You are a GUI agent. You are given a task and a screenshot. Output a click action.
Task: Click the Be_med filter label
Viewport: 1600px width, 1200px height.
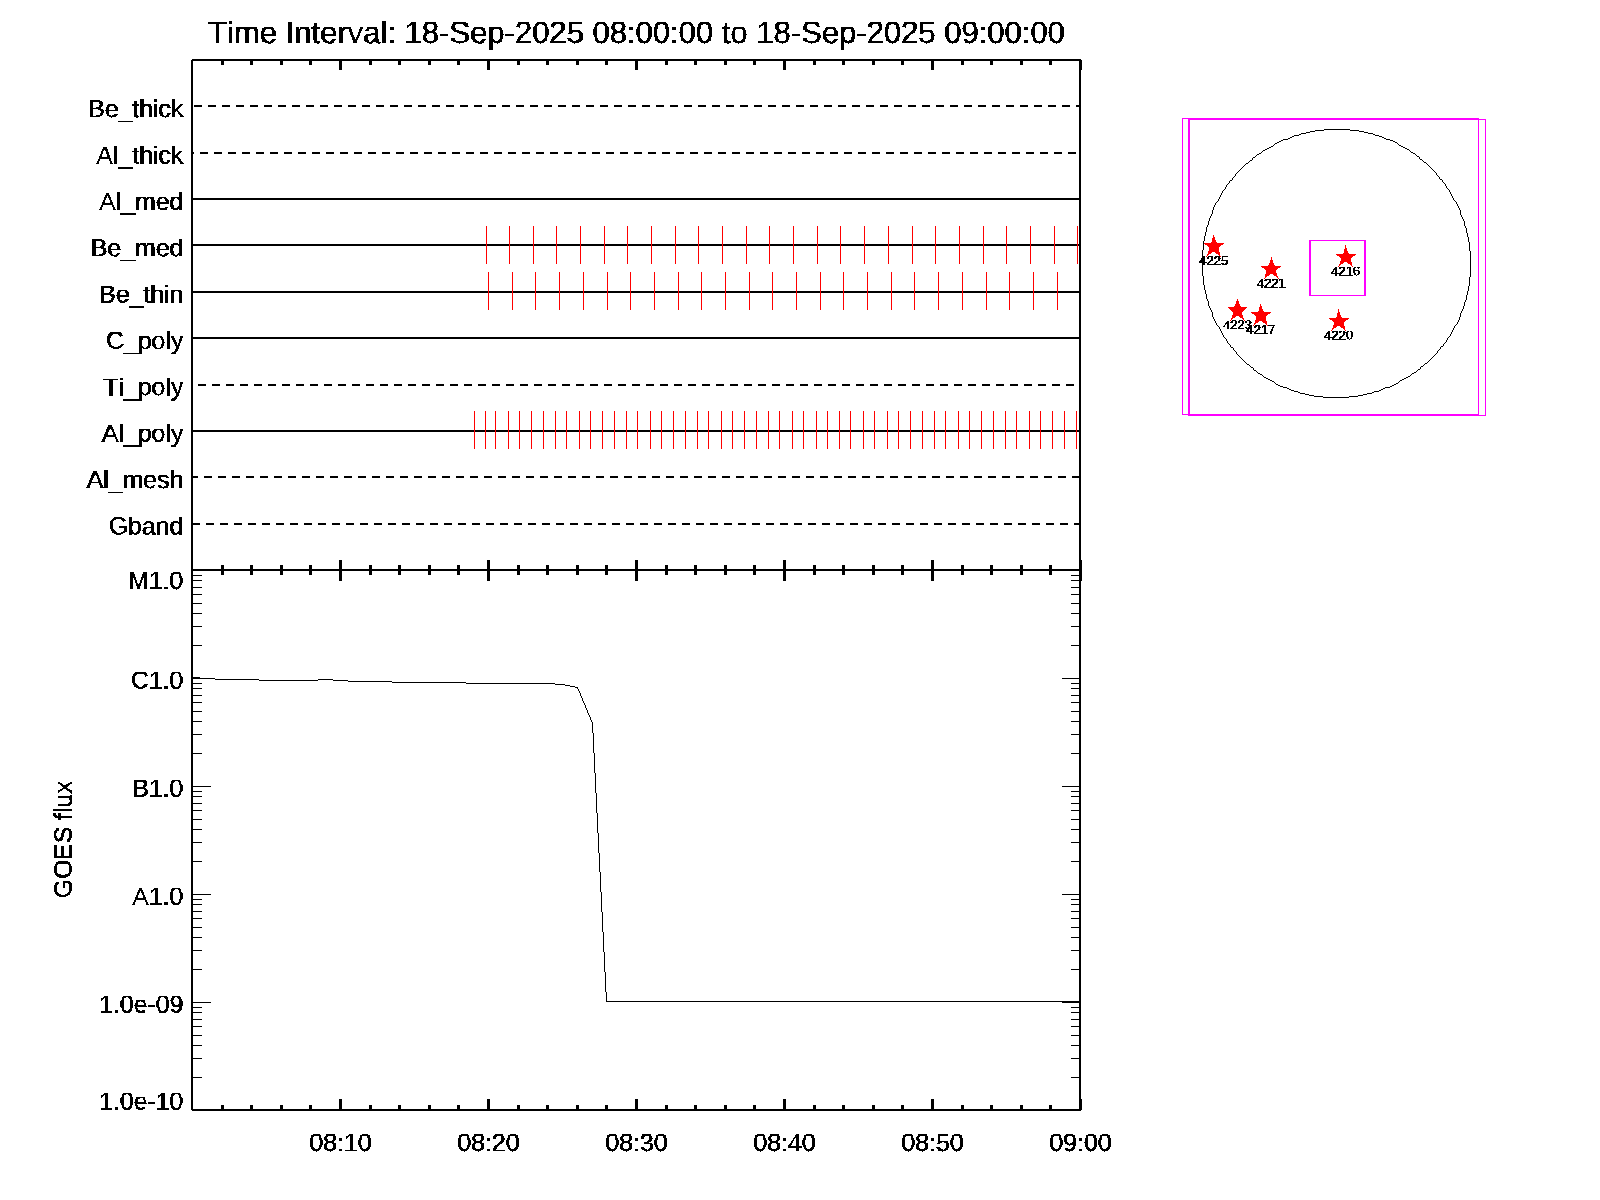click(x=137, y=248)
